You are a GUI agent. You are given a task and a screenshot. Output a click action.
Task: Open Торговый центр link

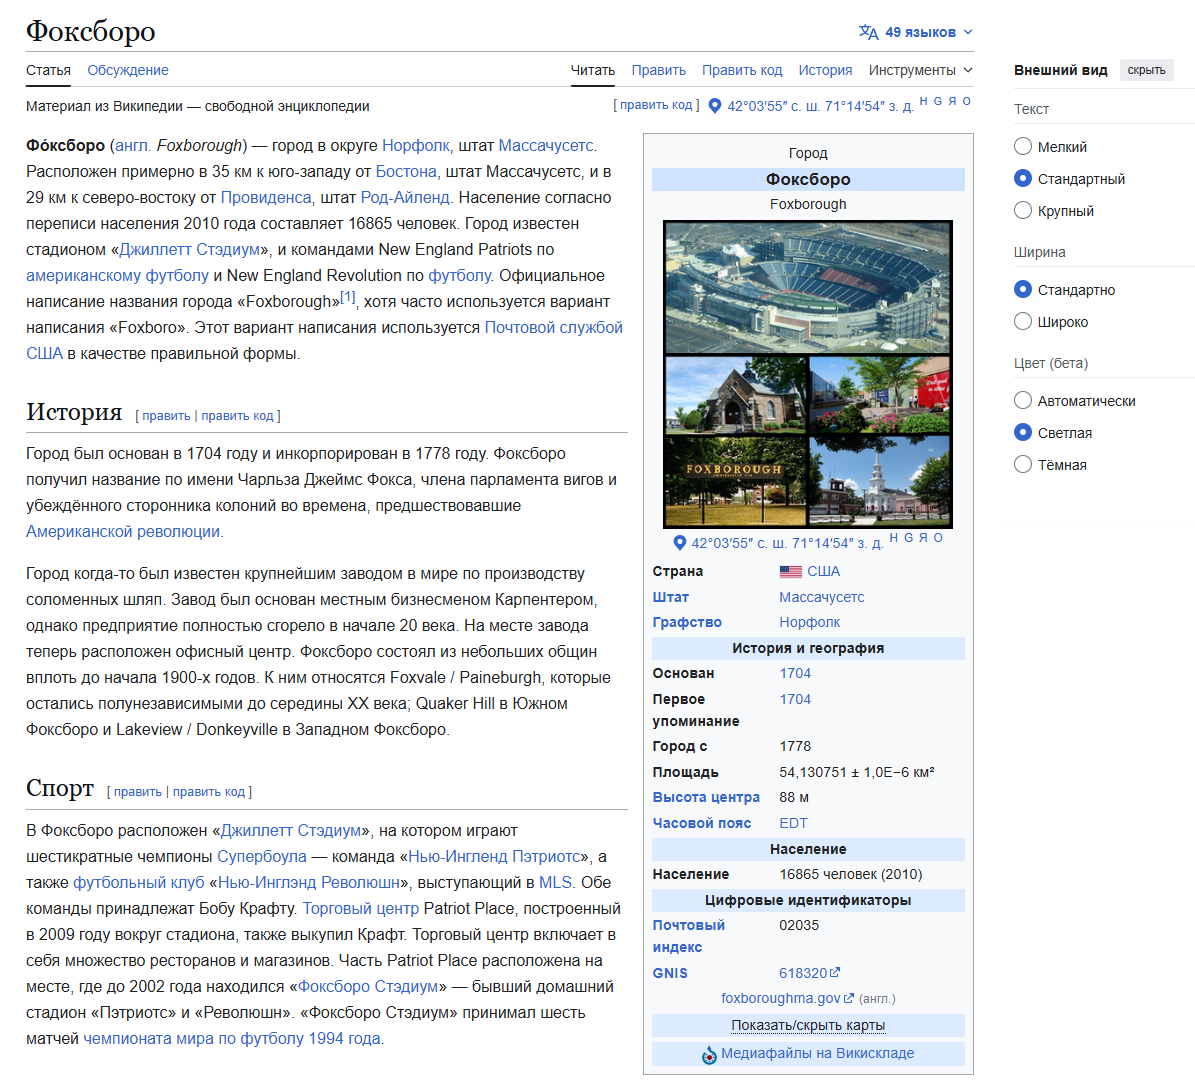tap(360, 908)
